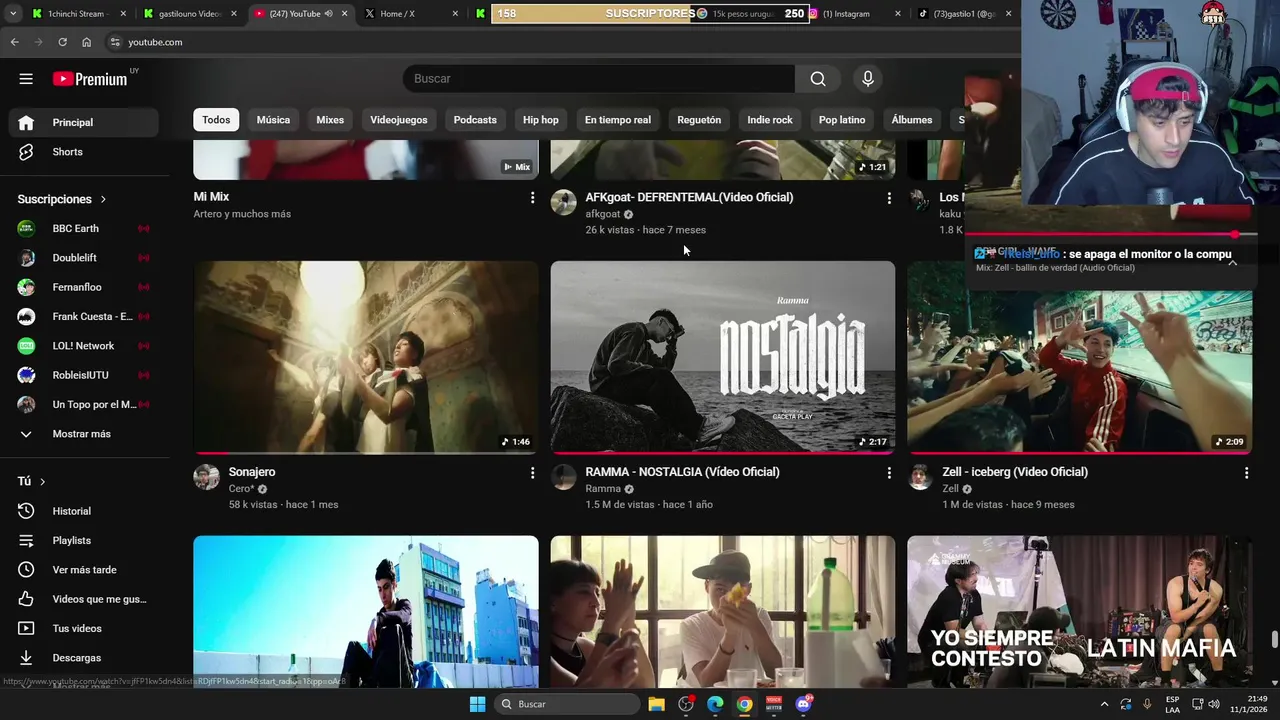Expand the Suscripciones section arrow

tap(103, 200)
